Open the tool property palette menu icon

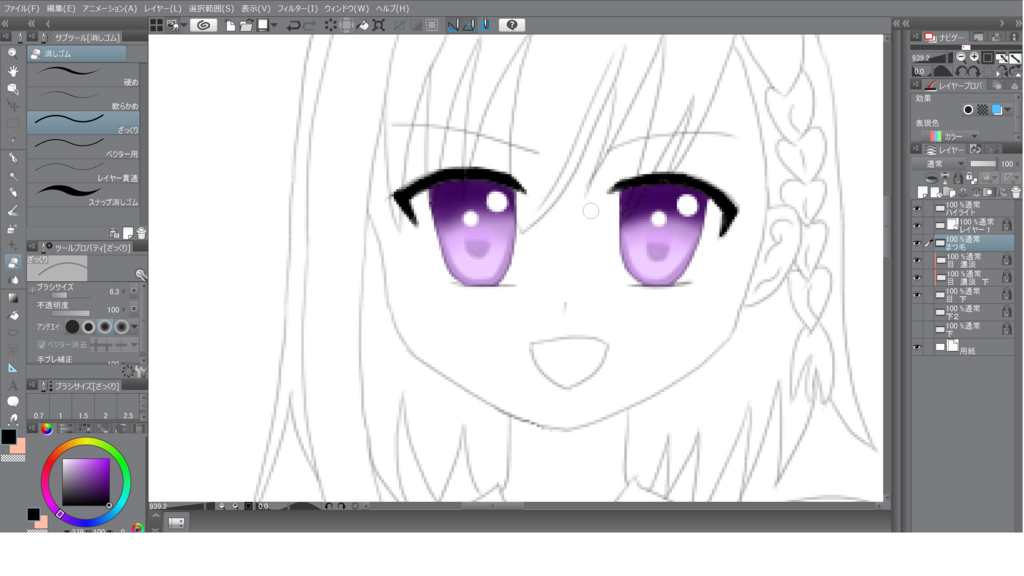pos(32,247)
